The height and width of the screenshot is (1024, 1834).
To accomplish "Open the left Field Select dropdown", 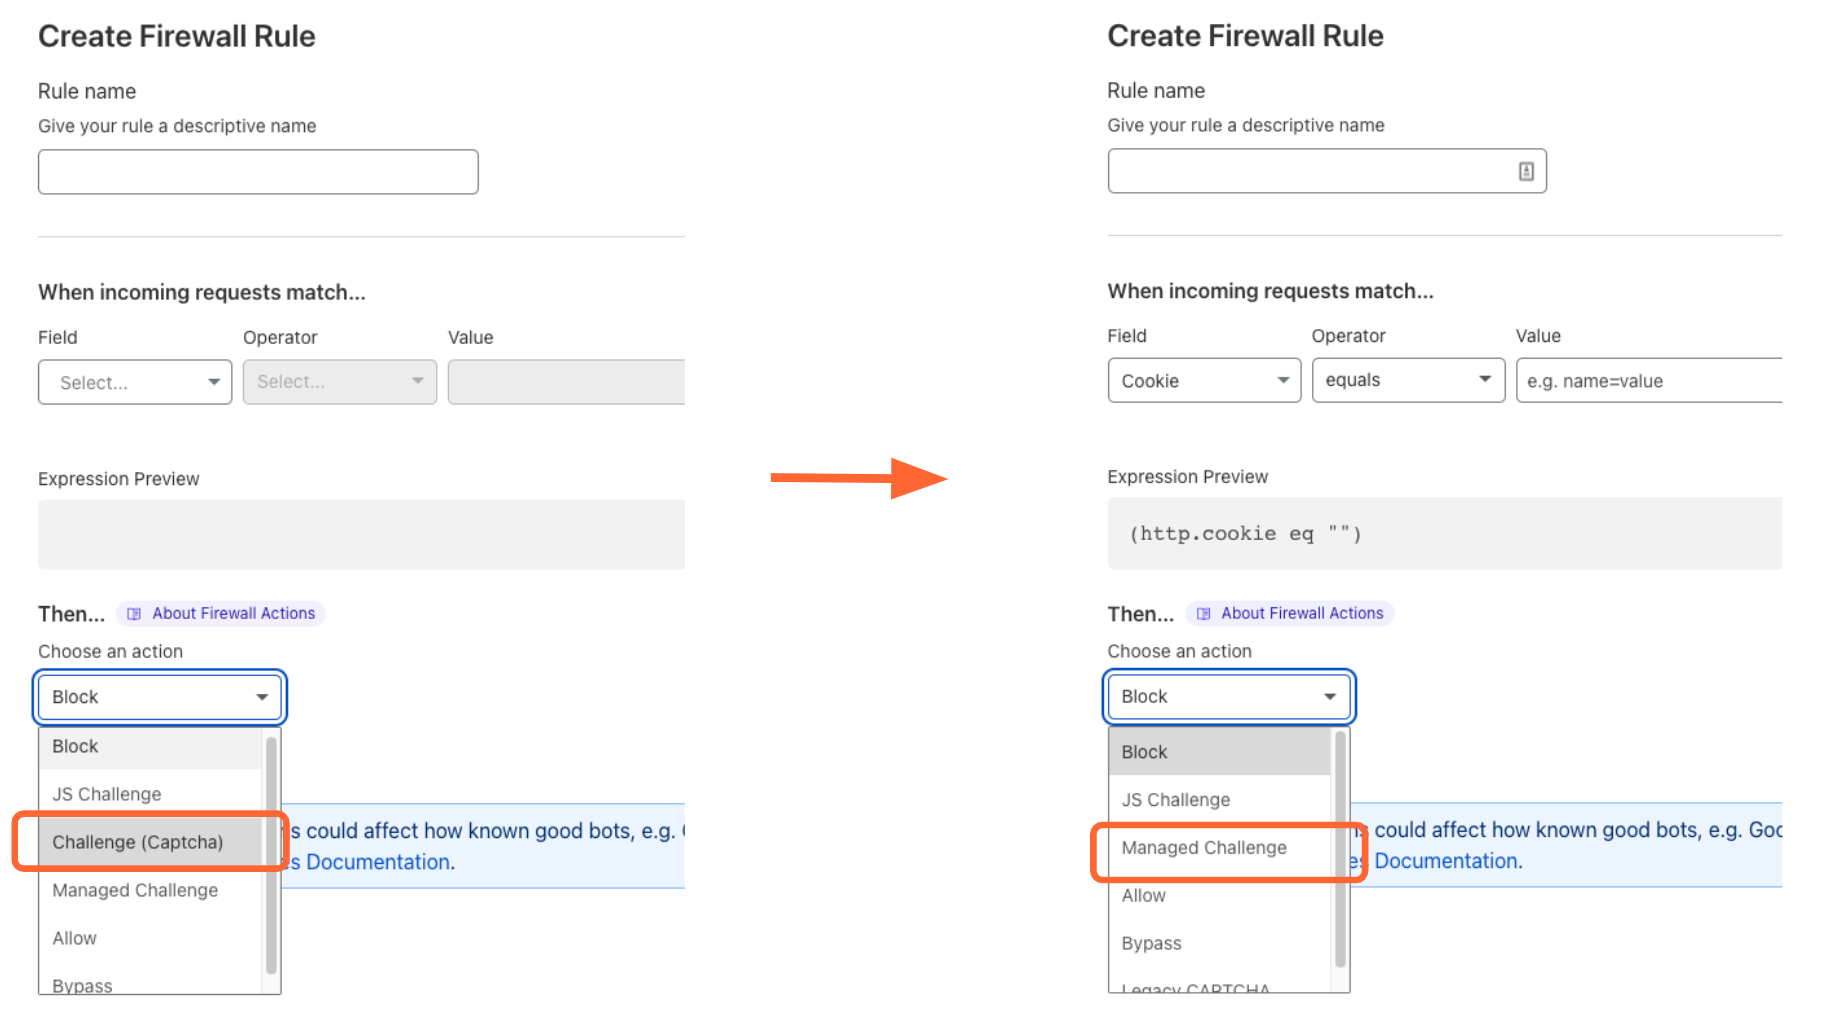I will (x=135, y=382).
